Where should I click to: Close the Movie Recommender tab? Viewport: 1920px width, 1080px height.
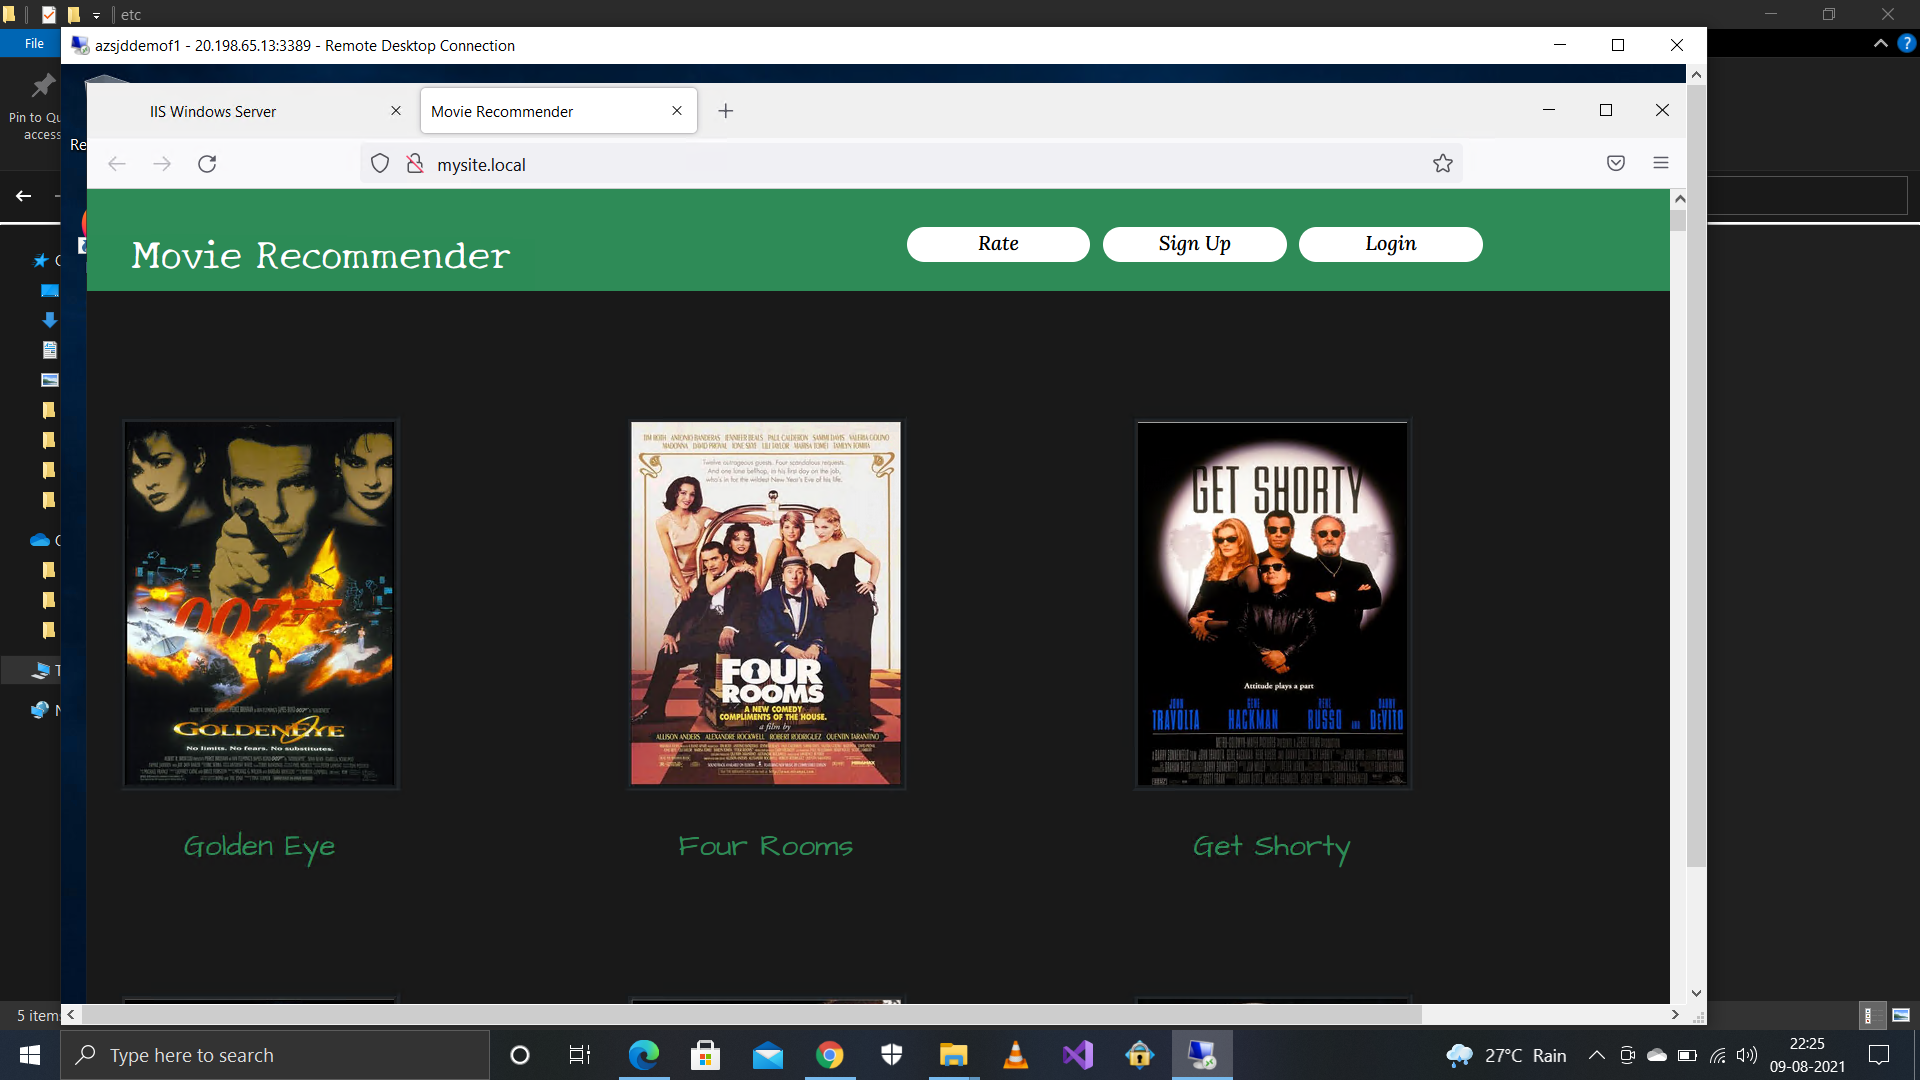pyautogui.click(x=677, y=111)
